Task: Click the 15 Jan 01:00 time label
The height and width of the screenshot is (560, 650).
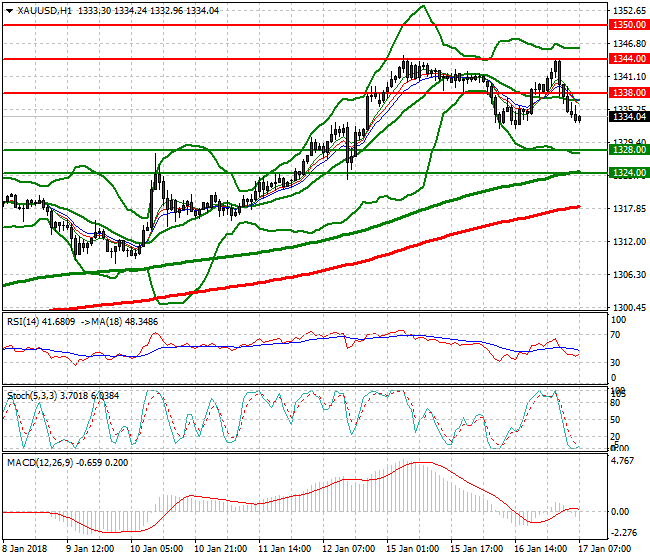Action: tap(412, 549)
